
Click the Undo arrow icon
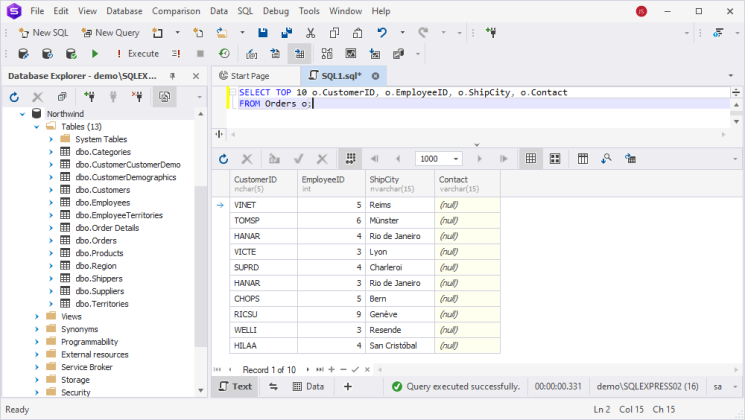(x=382, y=33)
